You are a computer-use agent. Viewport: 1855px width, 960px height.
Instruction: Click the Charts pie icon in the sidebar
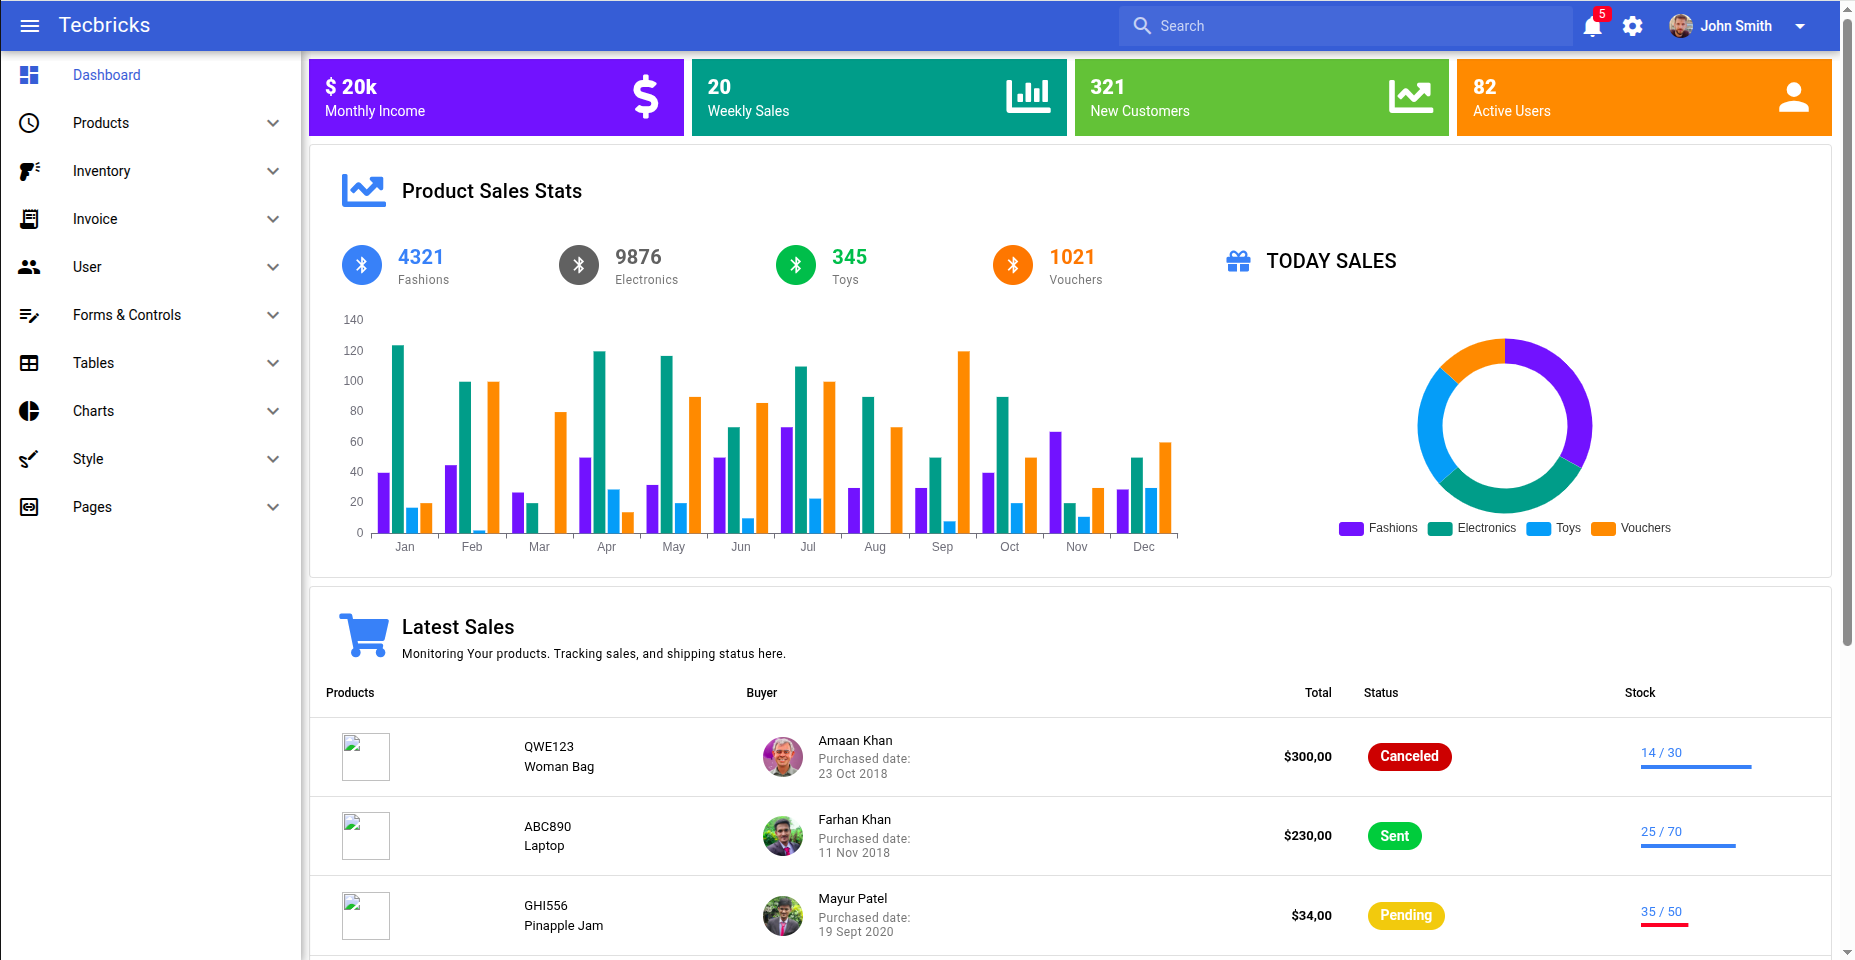coord(29,411)
